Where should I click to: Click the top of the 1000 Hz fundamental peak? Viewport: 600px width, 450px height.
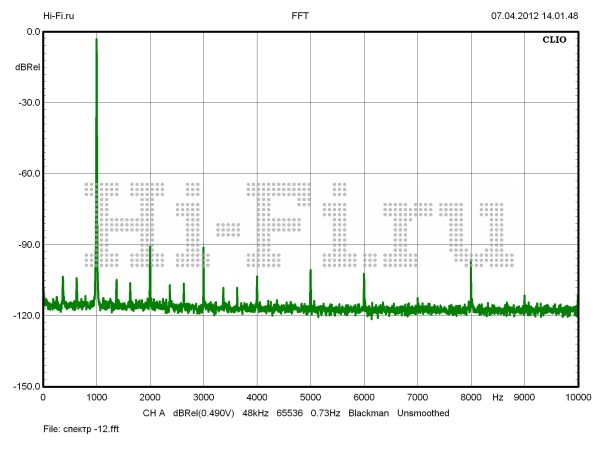pos(96,40)
